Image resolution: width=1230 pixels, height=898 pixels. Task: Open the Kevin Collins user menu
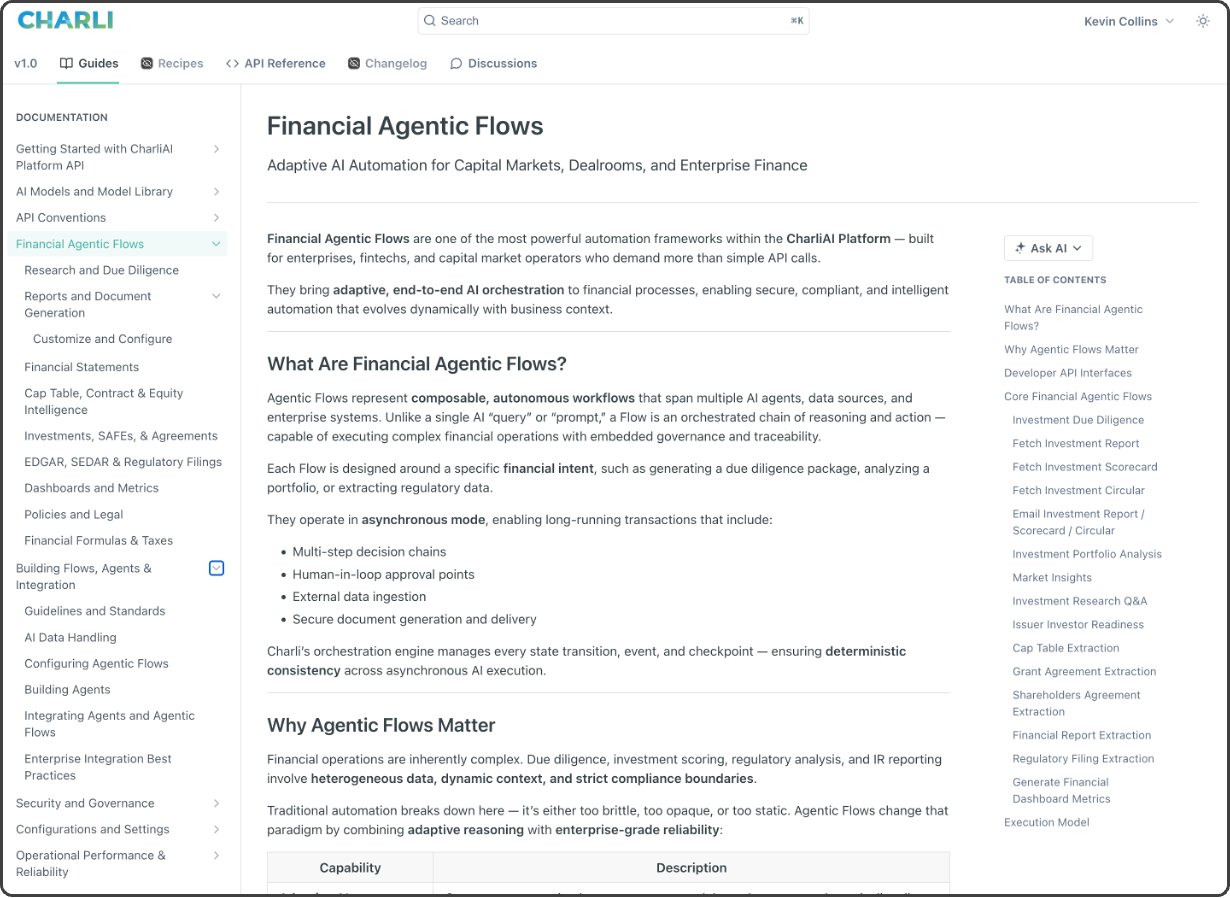tap(1128, 21)
